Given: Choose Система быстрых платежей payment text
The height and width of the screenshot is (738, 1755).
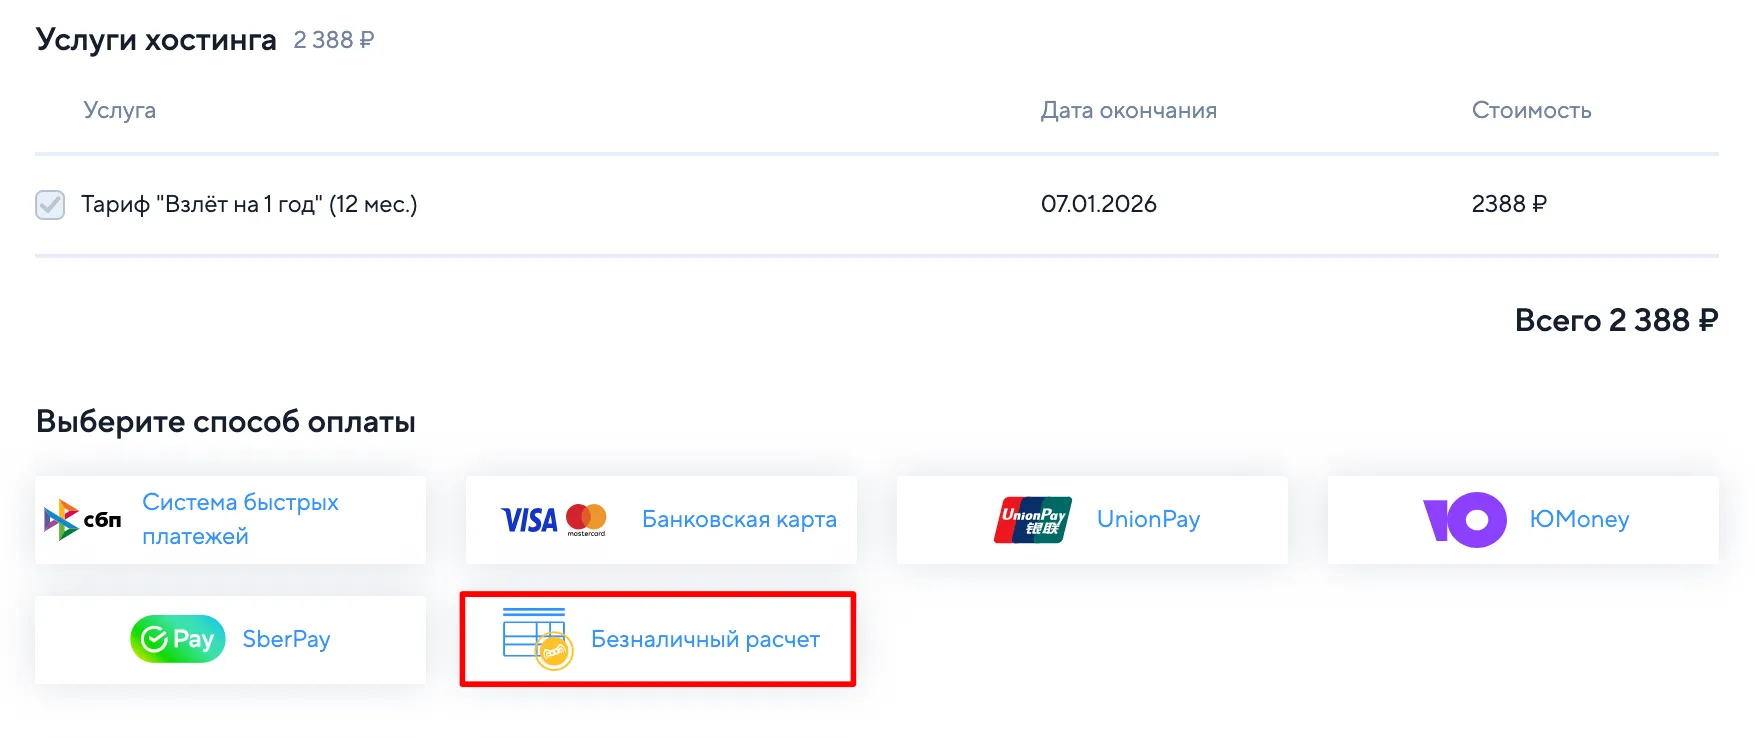Looking at the screenshot, I should point(240,519).
